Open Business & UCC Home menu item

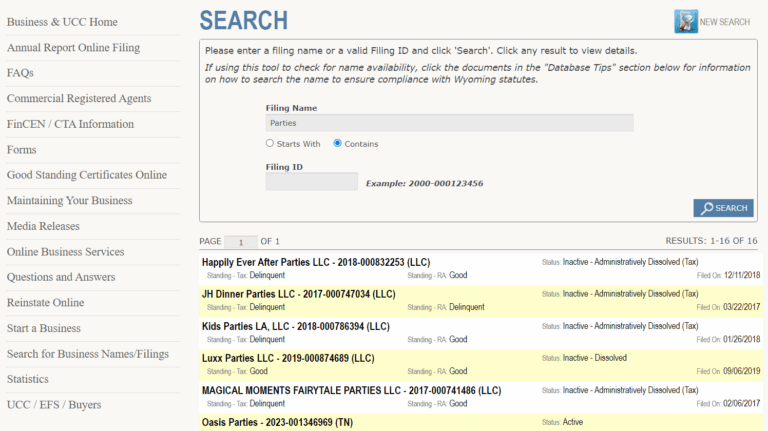(62, 22)
